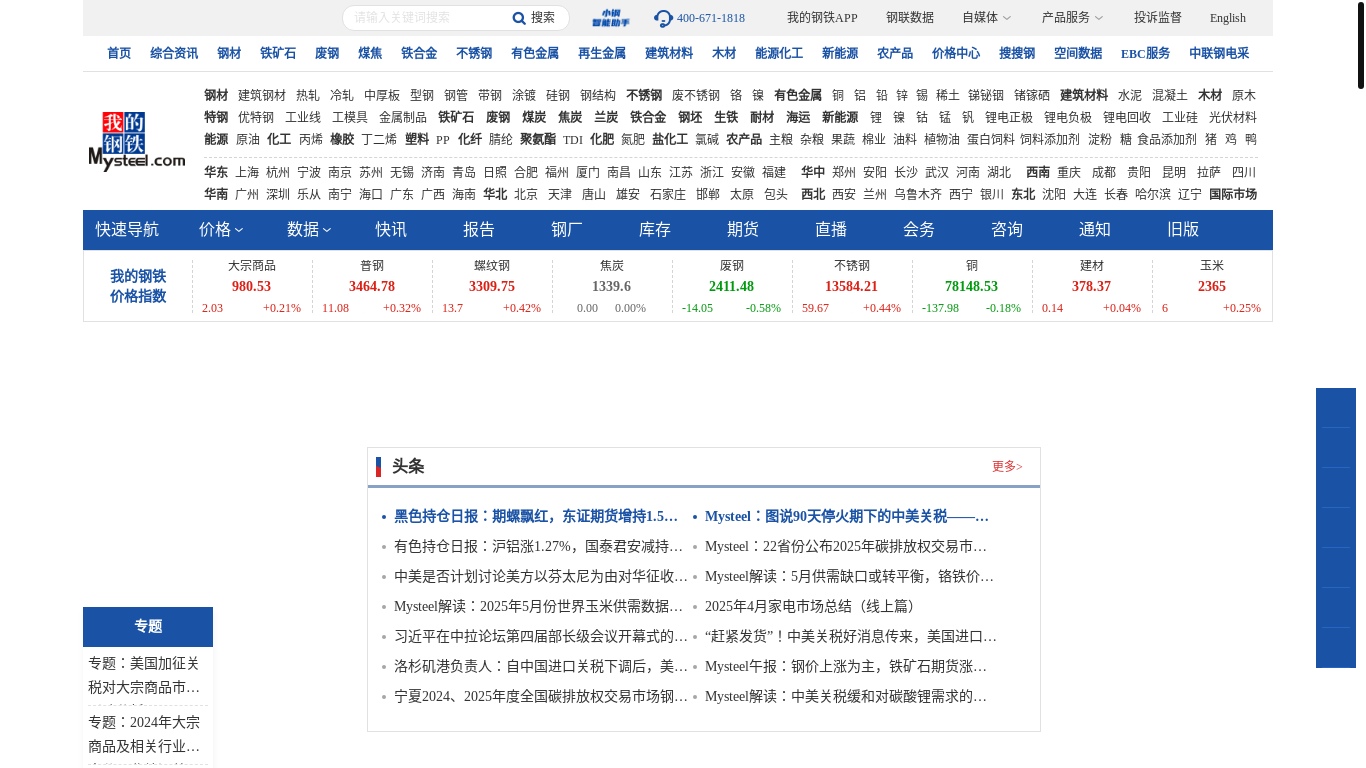
Task: Click the 头条 section color marker icon
Action: pos(378,467)
